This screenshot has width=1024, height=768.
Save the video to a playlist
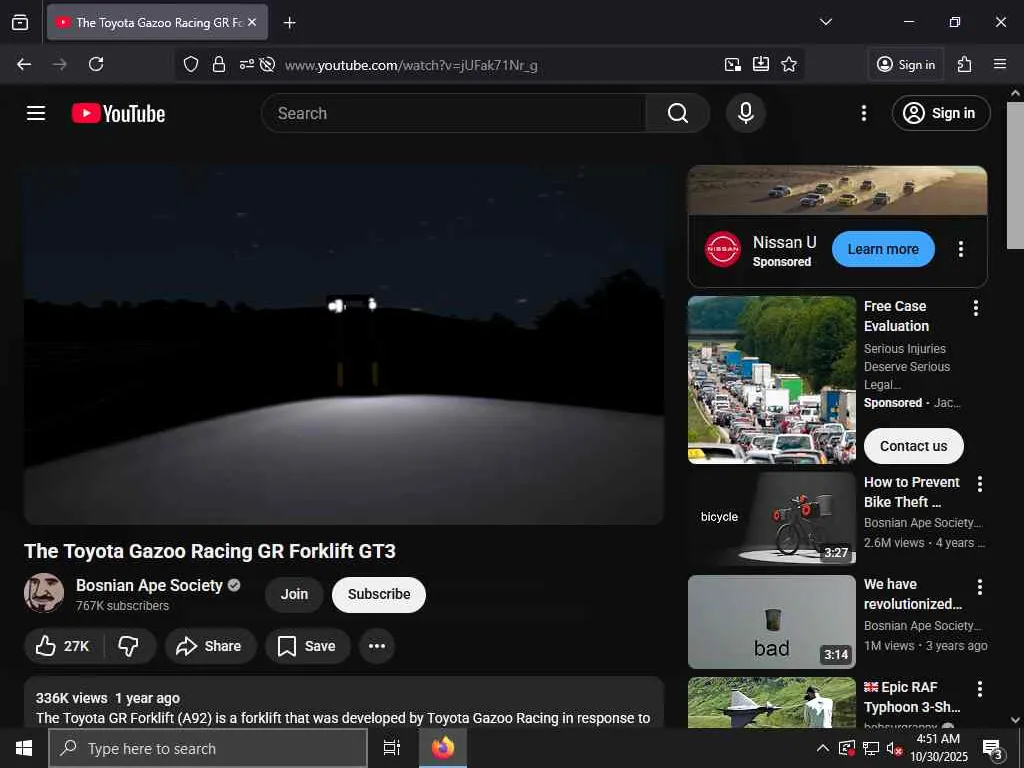(x=308, y=646)
